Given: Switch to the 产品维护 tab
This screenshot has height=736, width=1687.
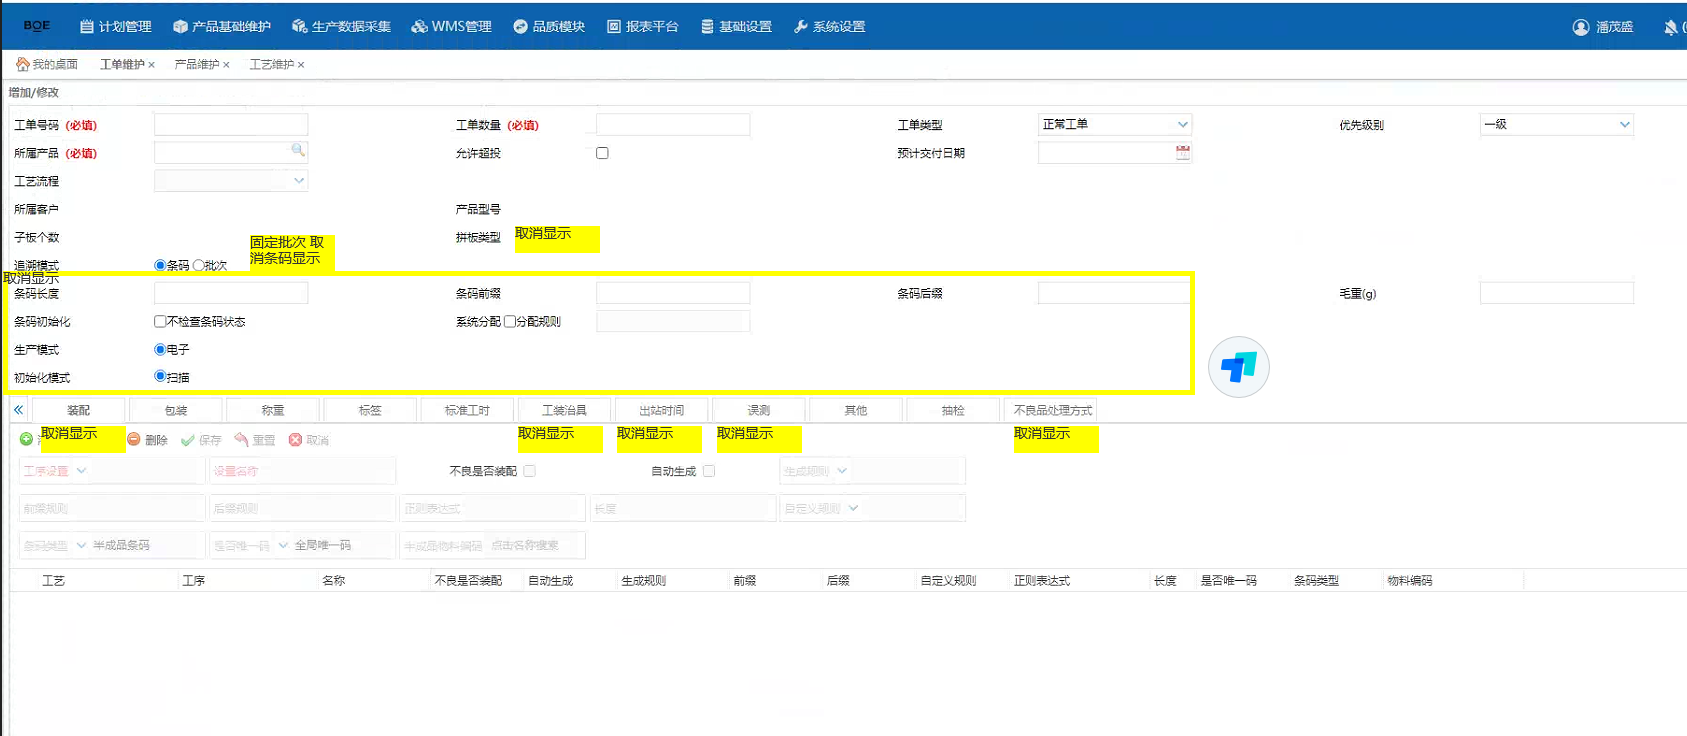Looking at the screenshot, I should (196, 64).
